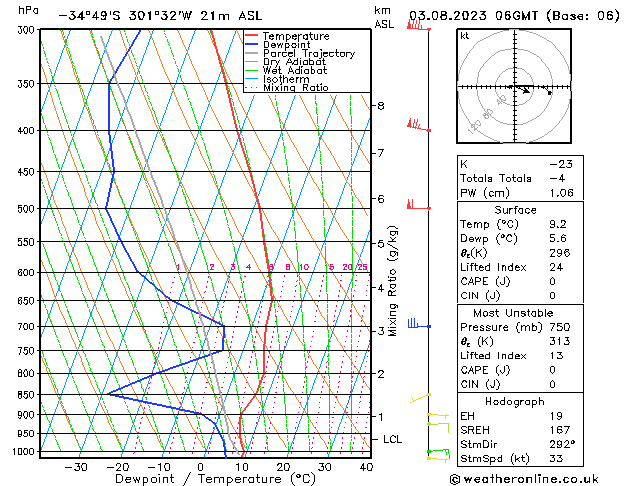Click the Hodograph section heading

[515, 402]
